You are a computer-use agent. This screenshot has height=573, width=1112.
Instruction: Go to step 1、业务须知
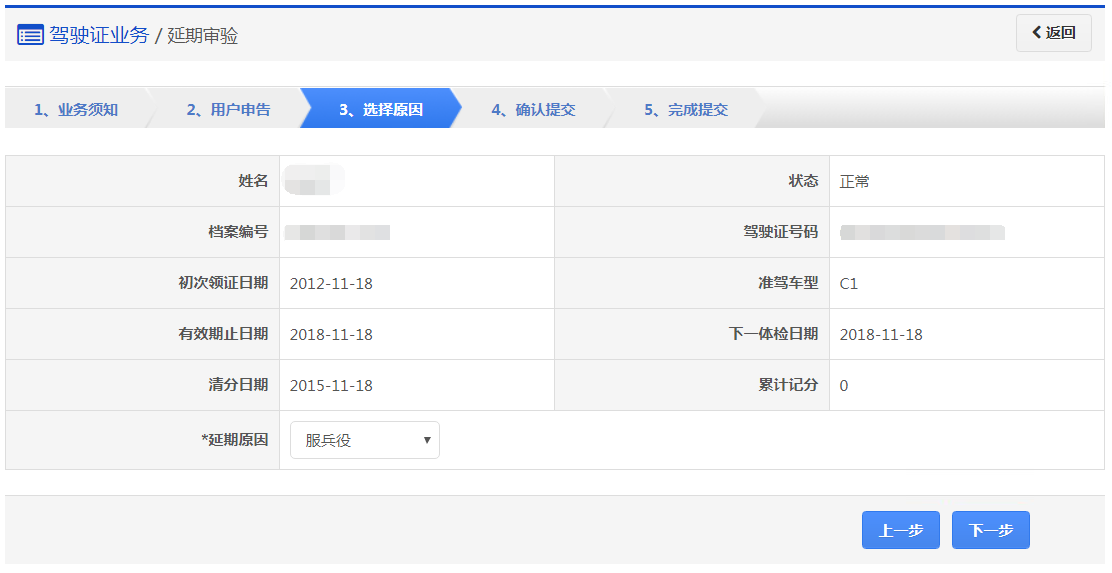(x=76, y=109)
